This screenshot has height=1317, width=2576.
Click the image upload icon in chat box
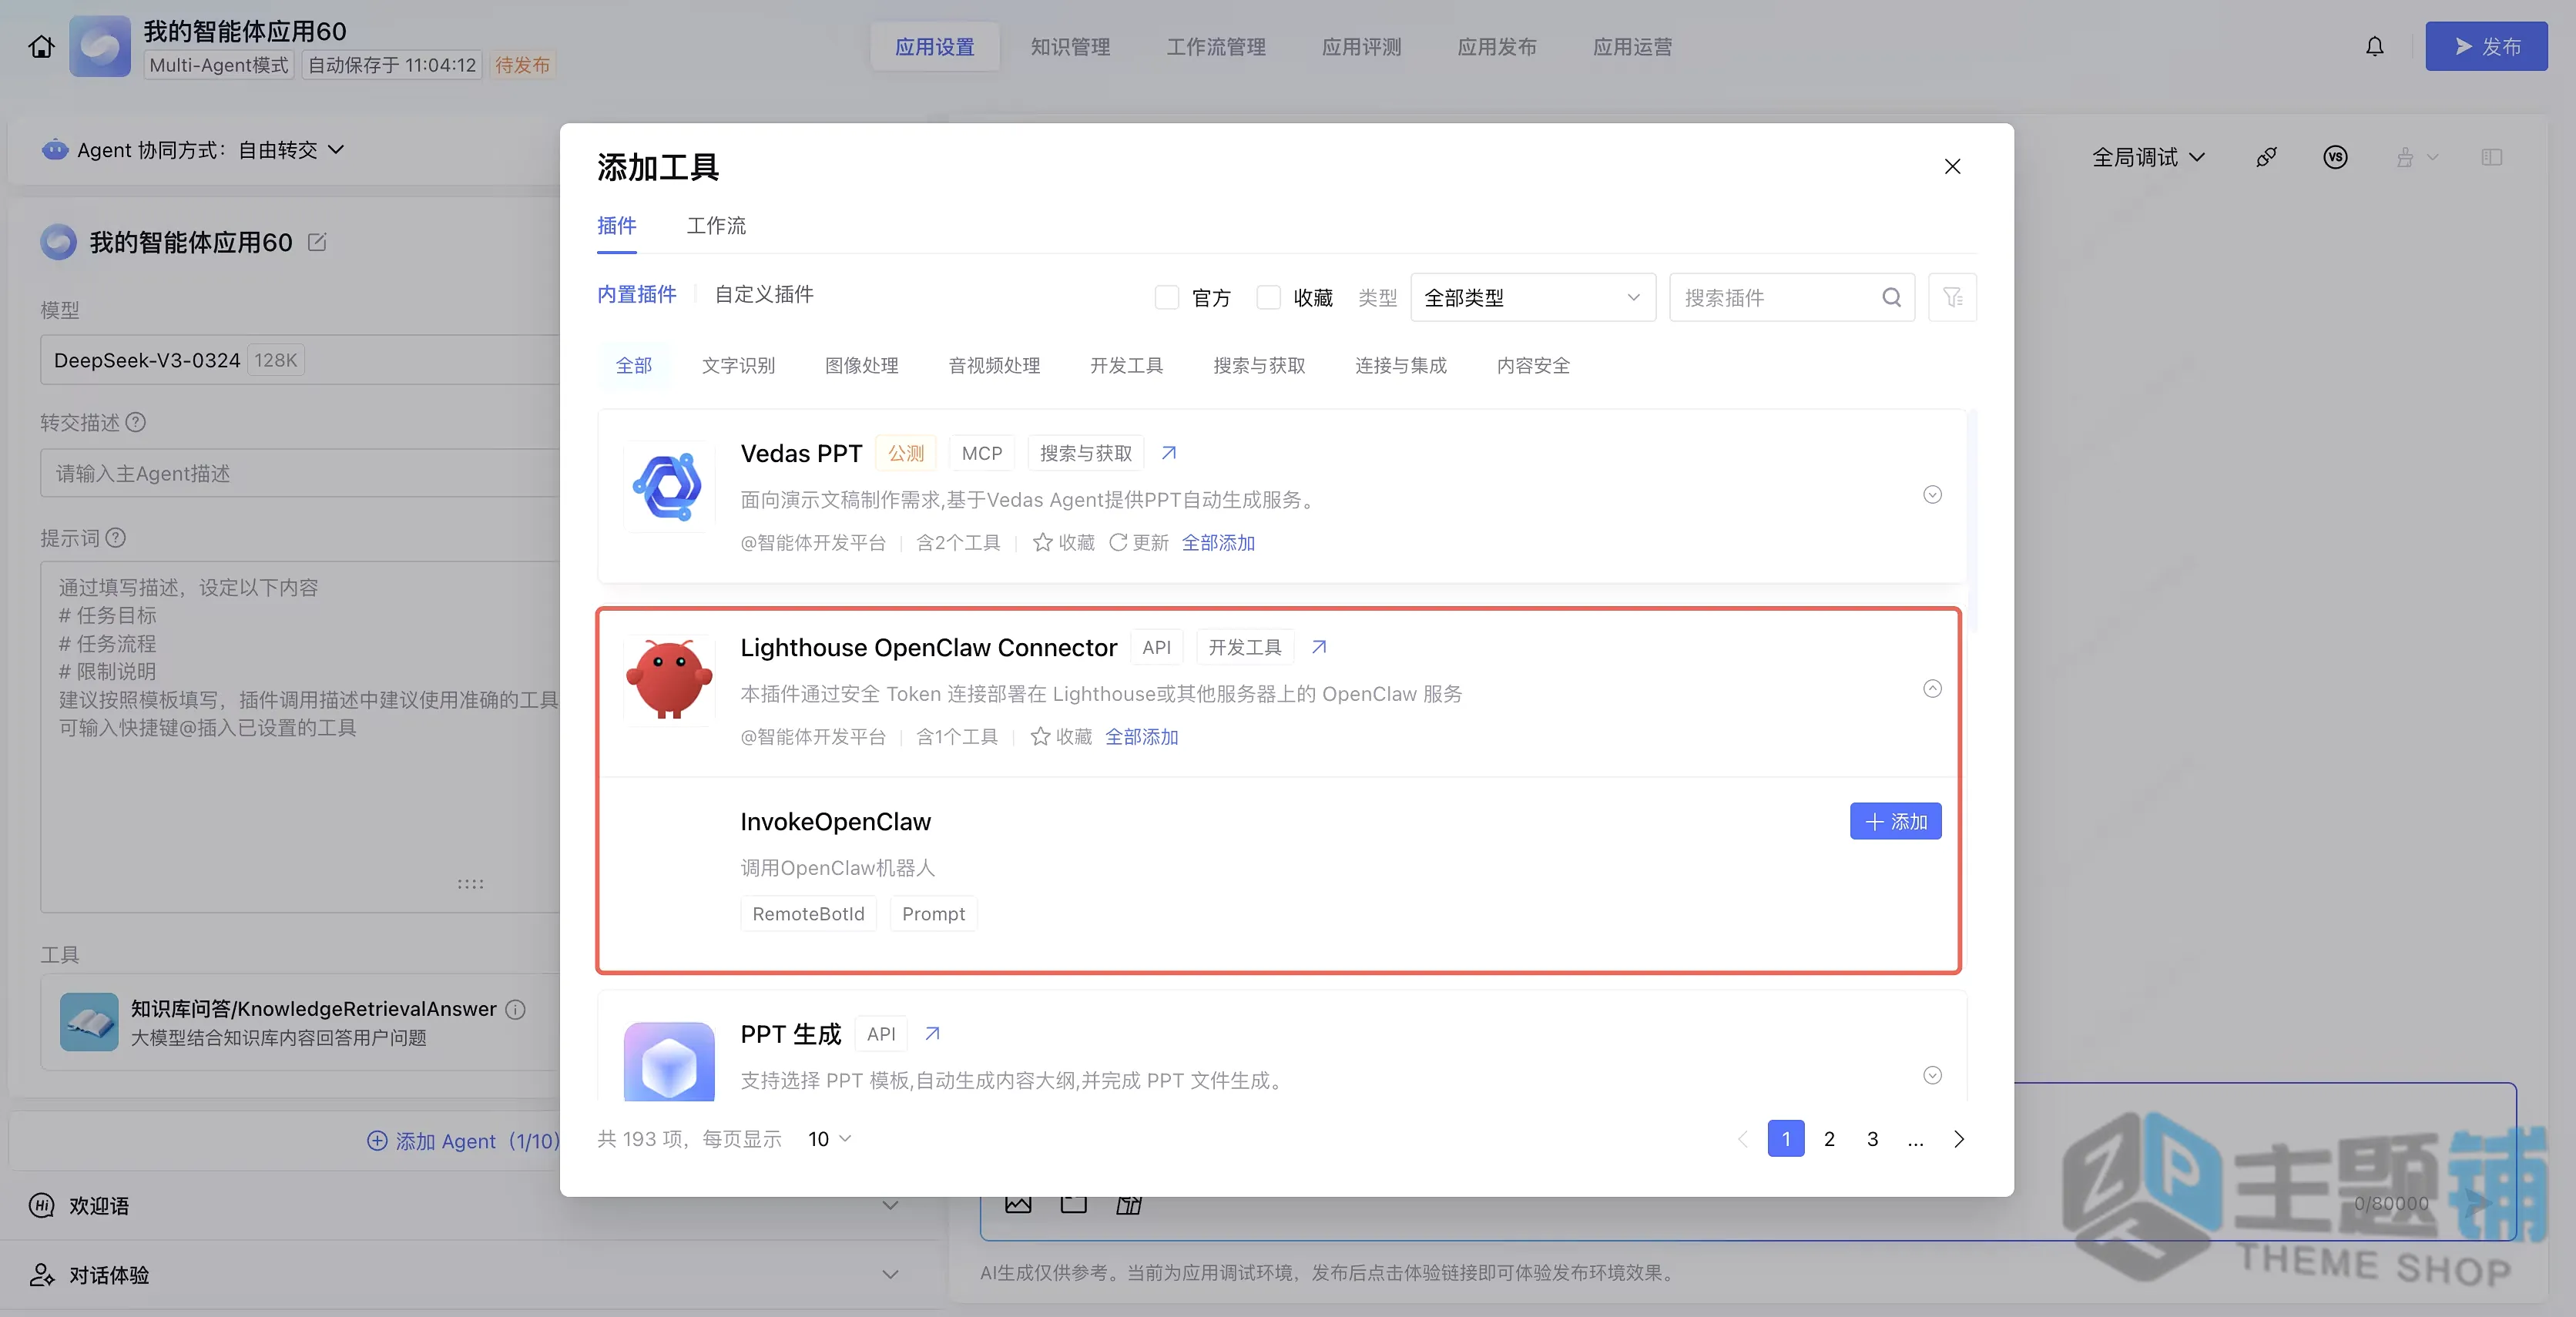(x=1018, y=1203)
